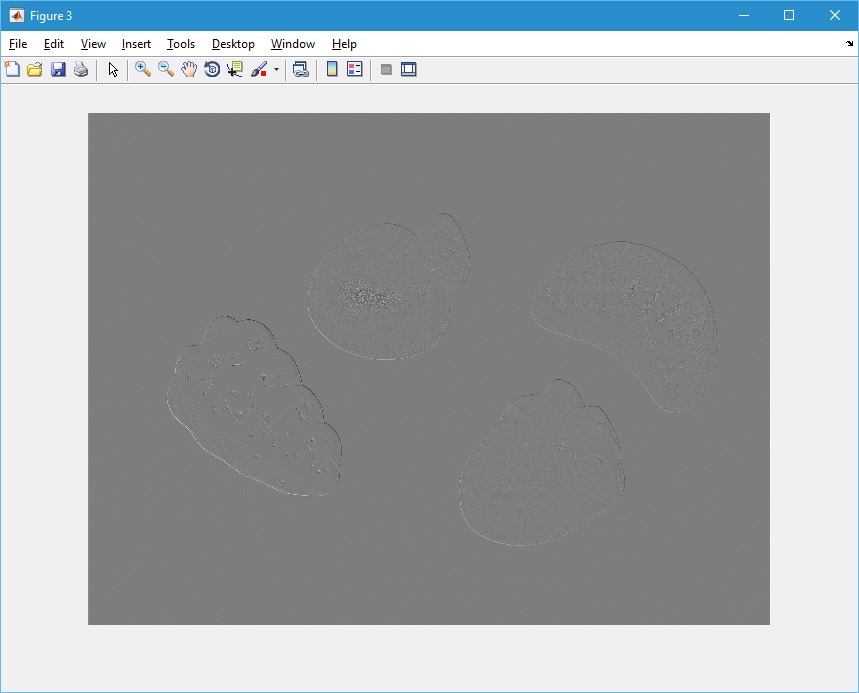Activate the Pan hand tool
The image size is (859, 693).
189,69
